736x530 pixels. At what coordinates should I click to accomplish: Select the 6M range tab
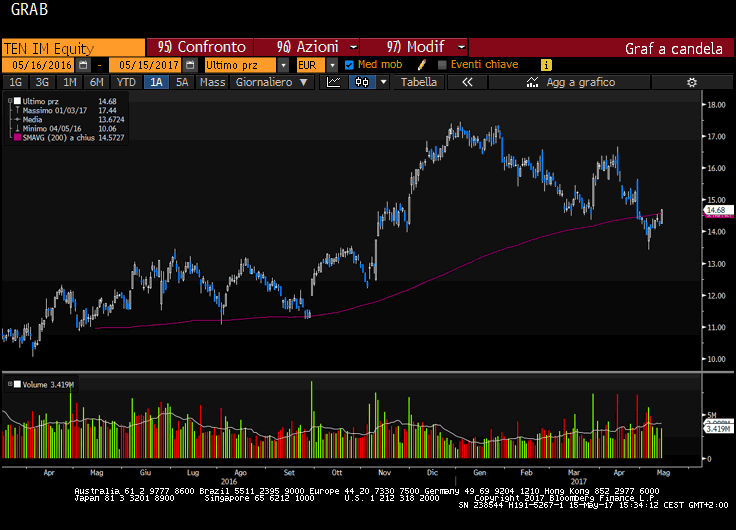(x=97, y=82)
